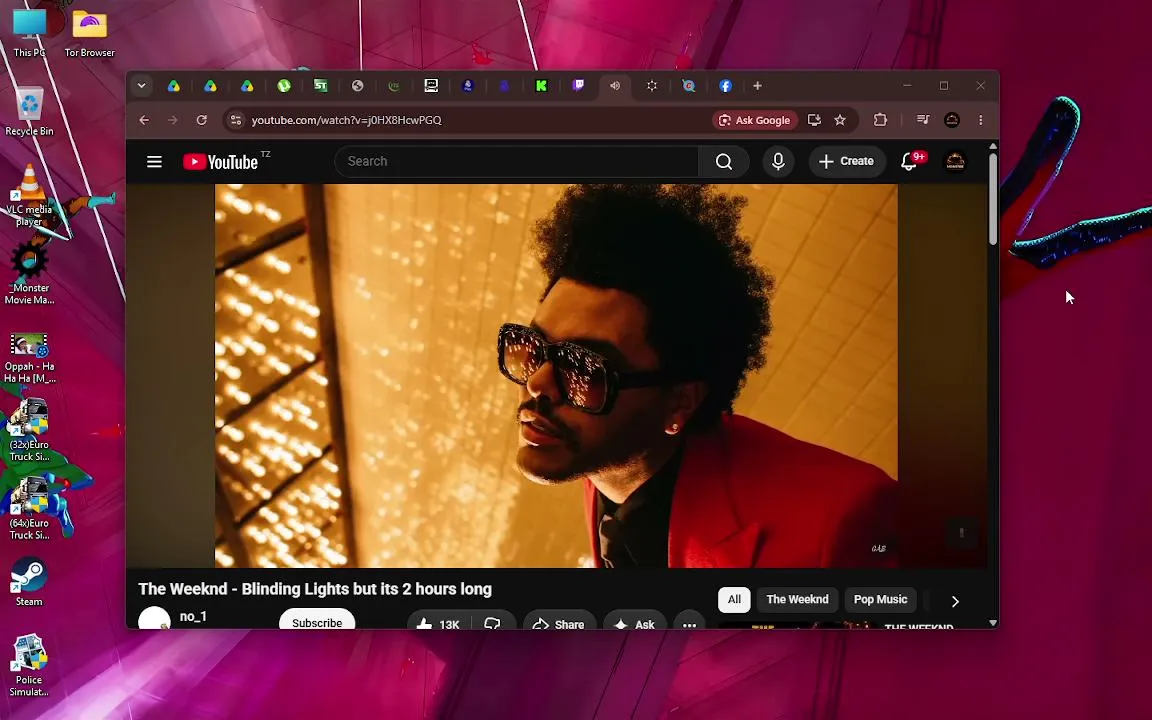
Task: Open the Monster Movie Maker desktop icon
Action: (x=29, y=273)
